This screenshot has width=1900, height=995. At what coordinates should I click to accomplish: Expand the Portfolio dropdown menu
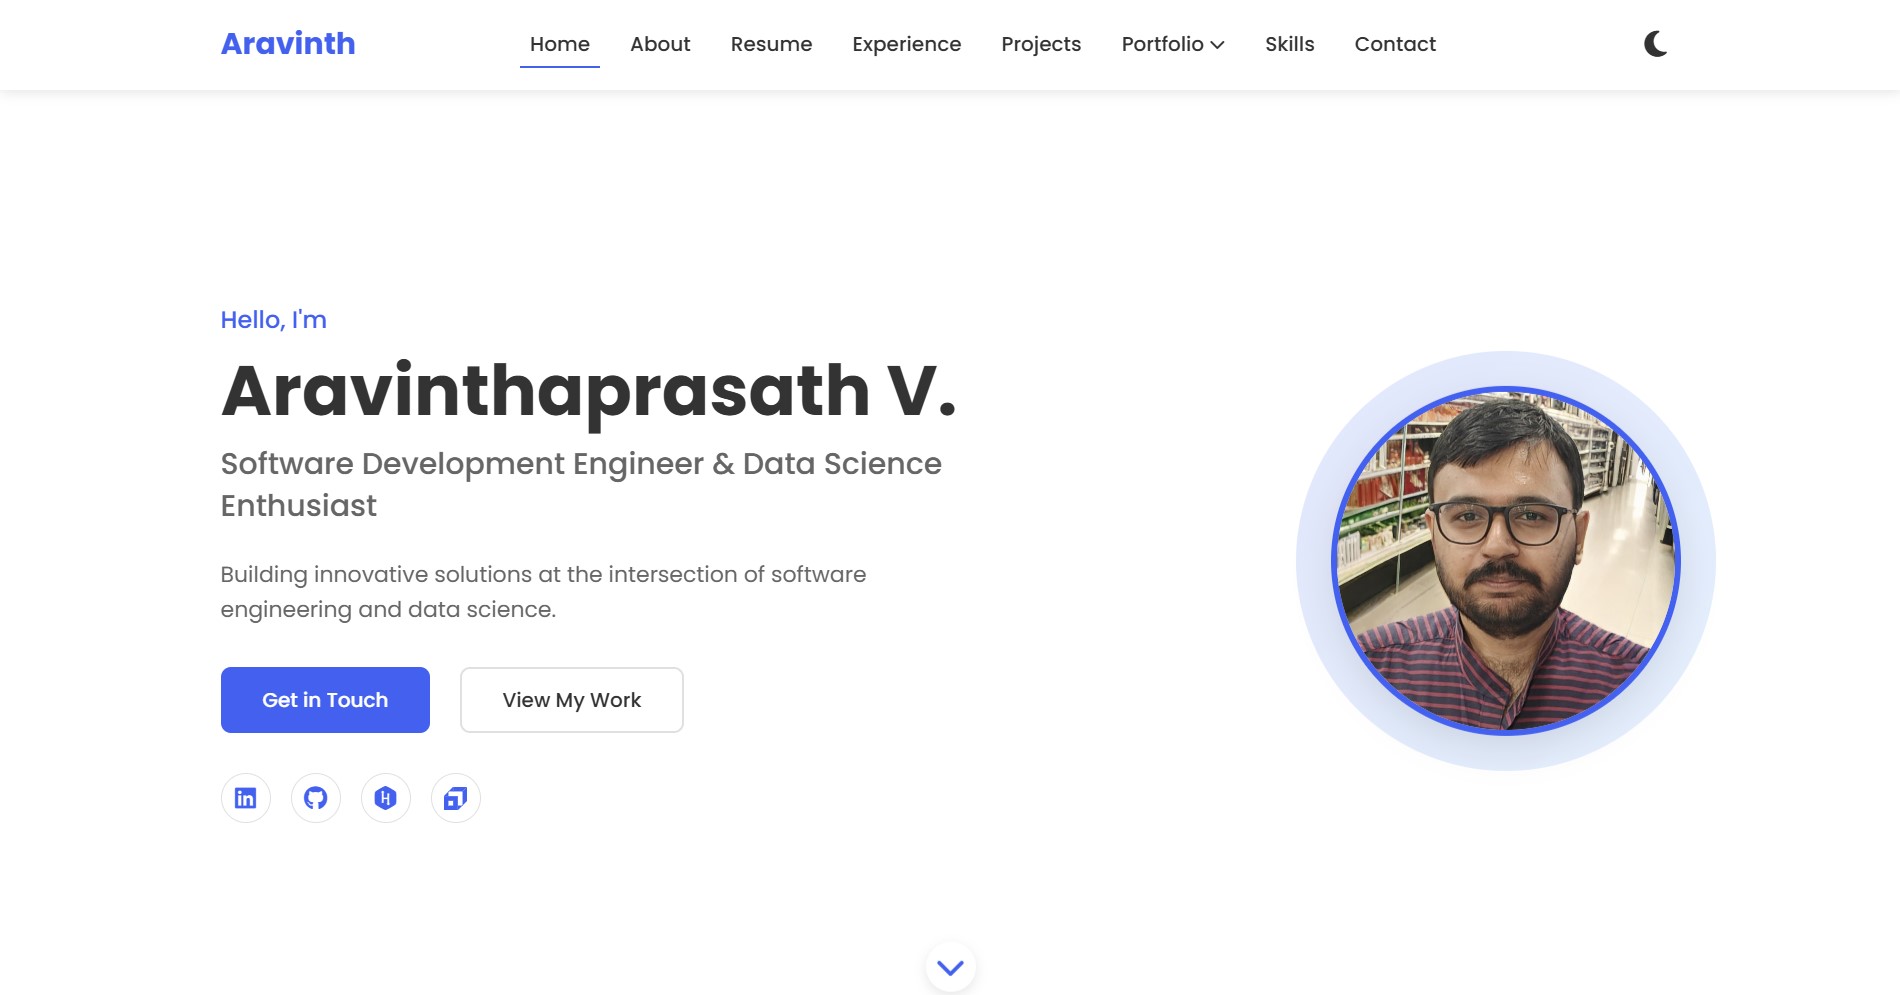coord(1163,44)
